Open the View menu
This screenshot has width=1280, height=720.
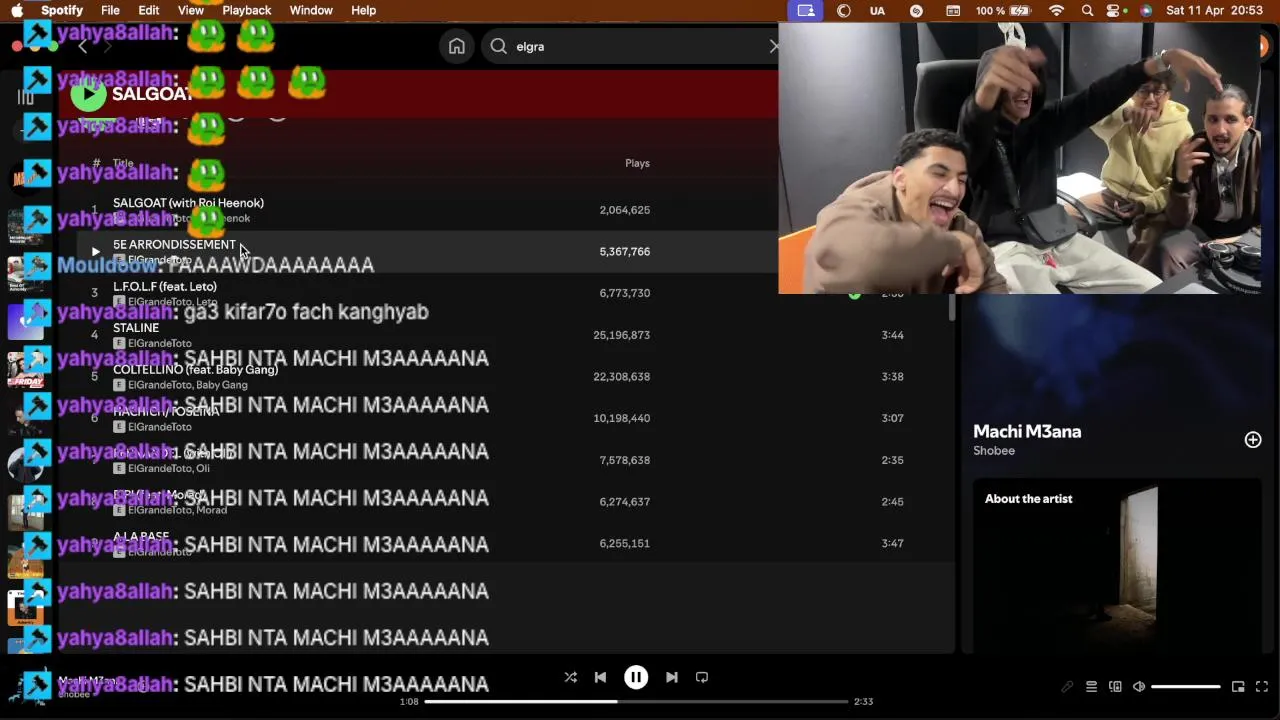click(x=191, y=10)
